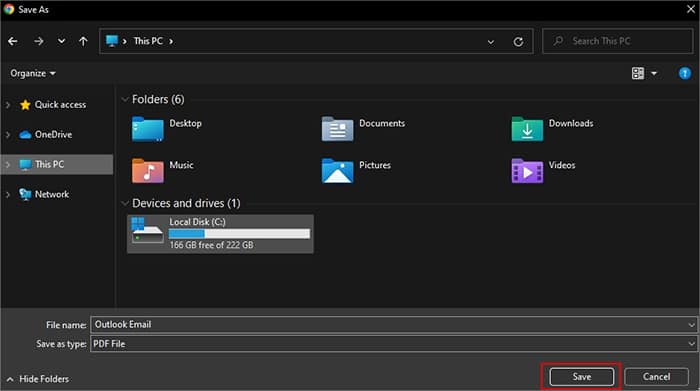Image resolution: width=700 pixels, height=391 pixels.
Task: Select the Videos folder icon
Action: click(527, 171)
